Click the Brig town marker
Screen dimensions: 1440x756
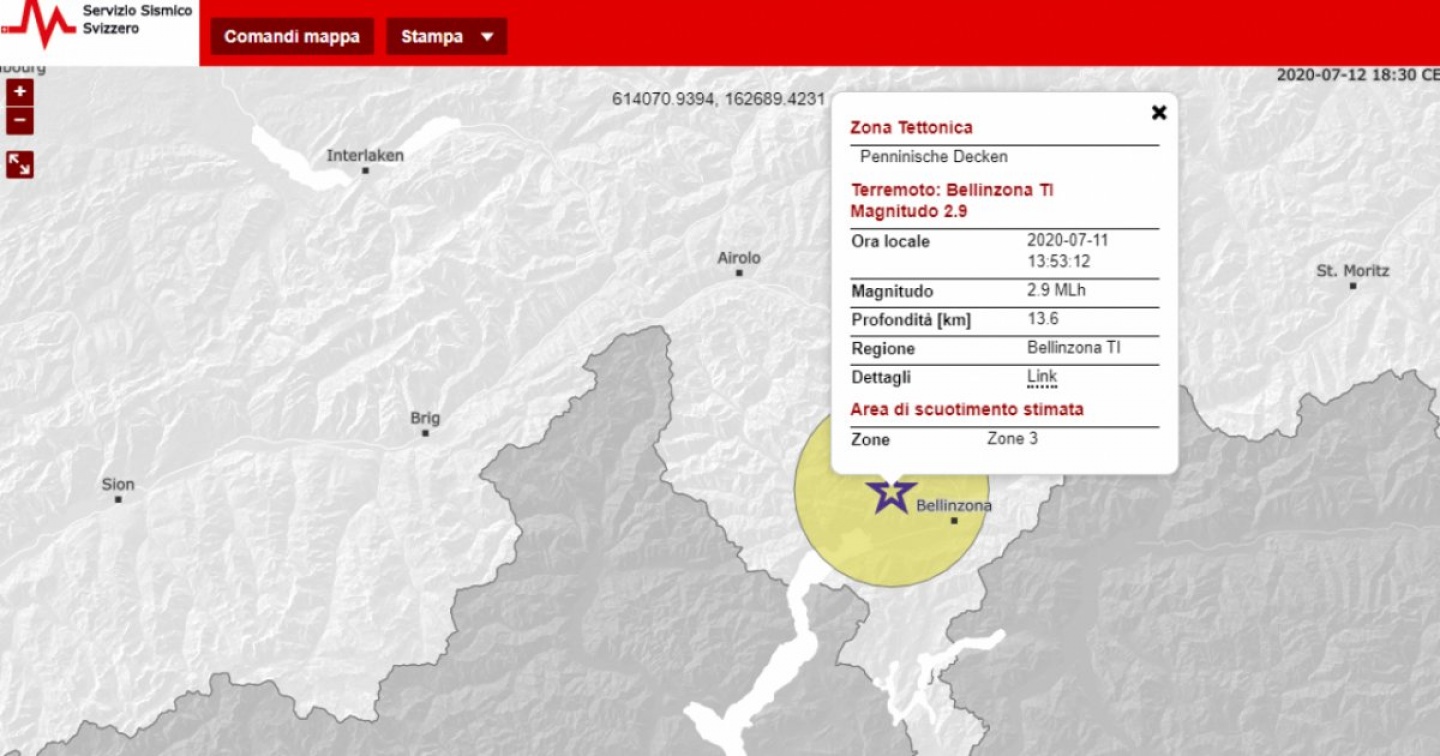coord(425,433)
